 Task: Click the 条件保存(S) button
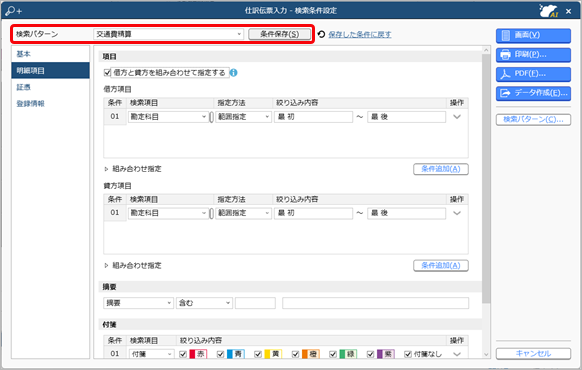pyautogui.click(x=279, y=34)
